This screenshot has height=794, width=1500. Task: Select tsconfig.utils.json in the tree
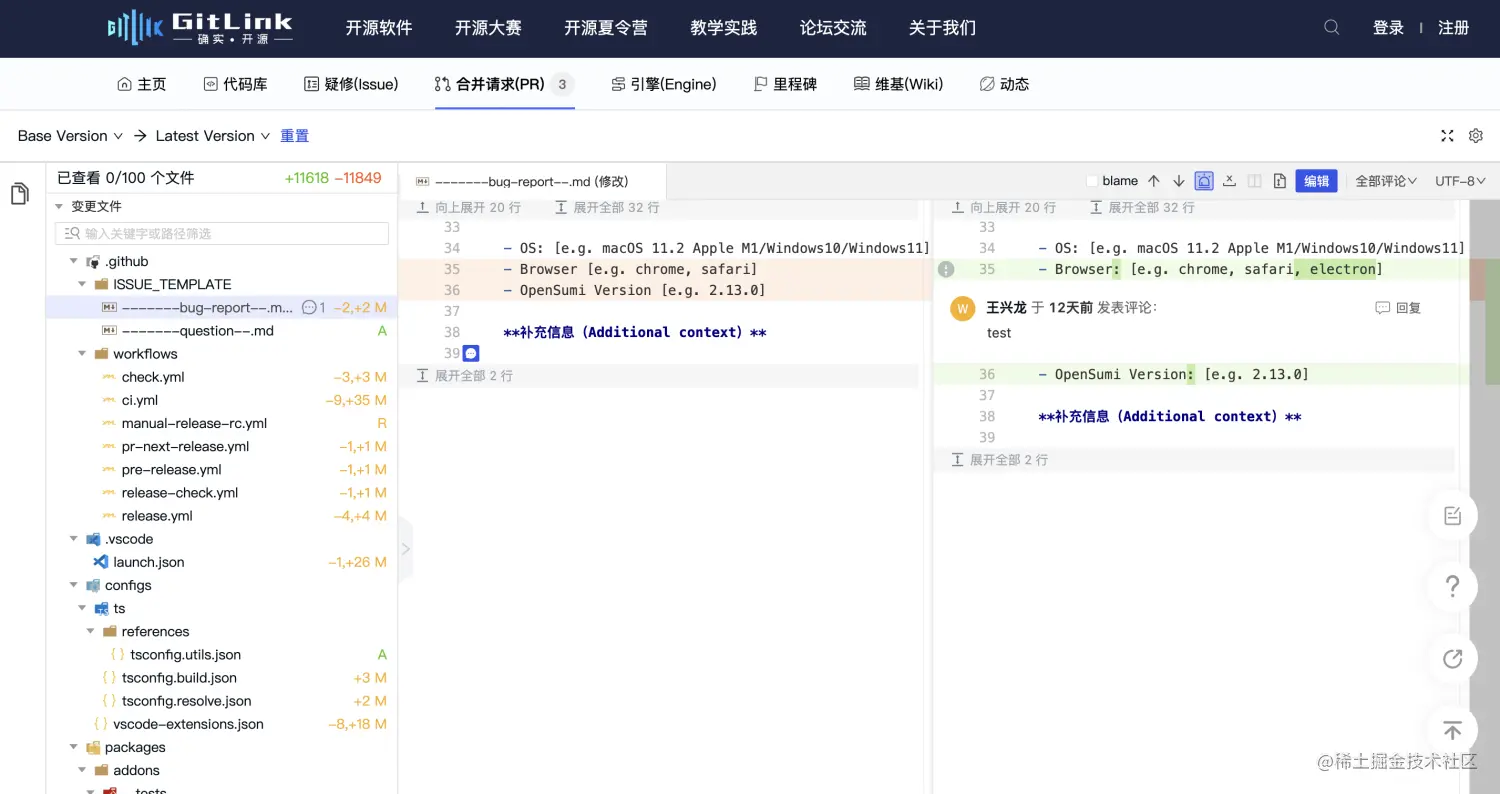185,655
